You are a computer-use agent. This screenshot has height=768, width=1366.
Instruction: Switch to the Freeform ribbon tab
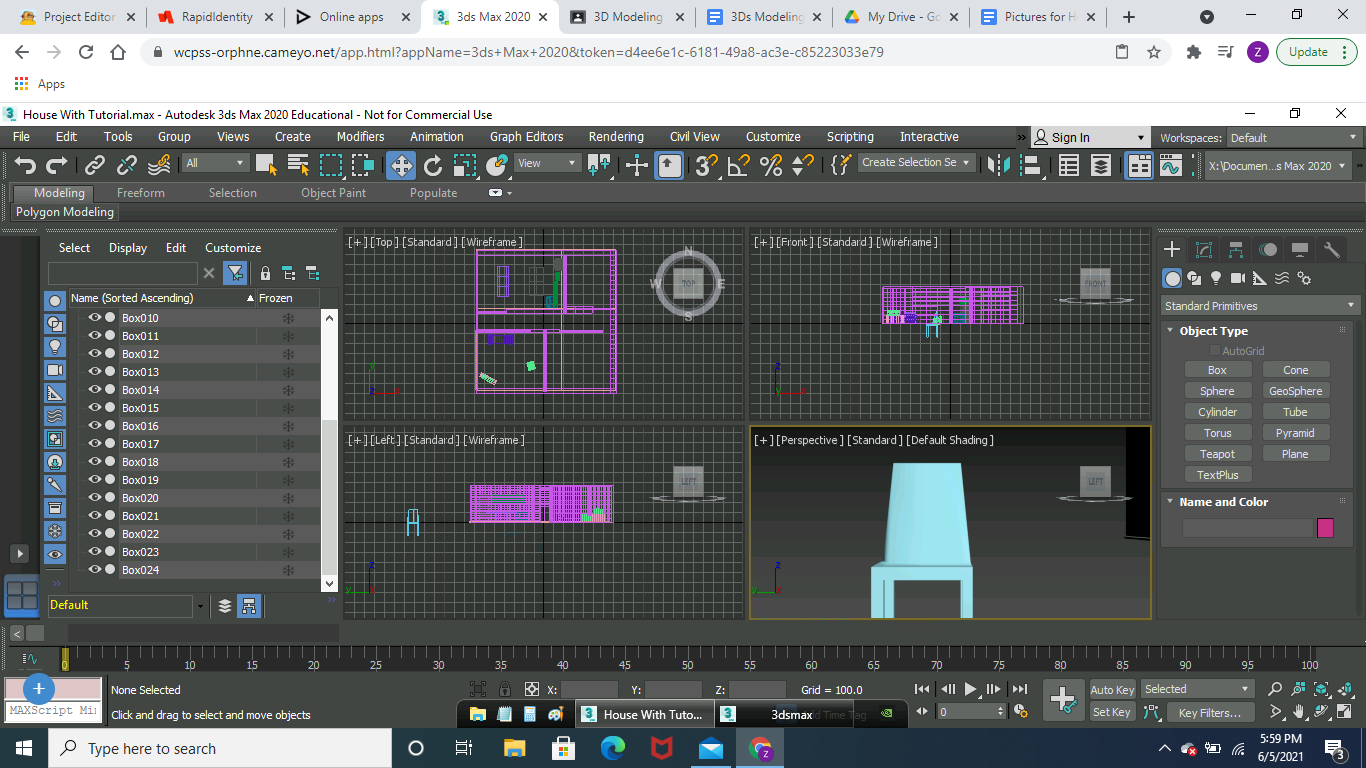140,193
